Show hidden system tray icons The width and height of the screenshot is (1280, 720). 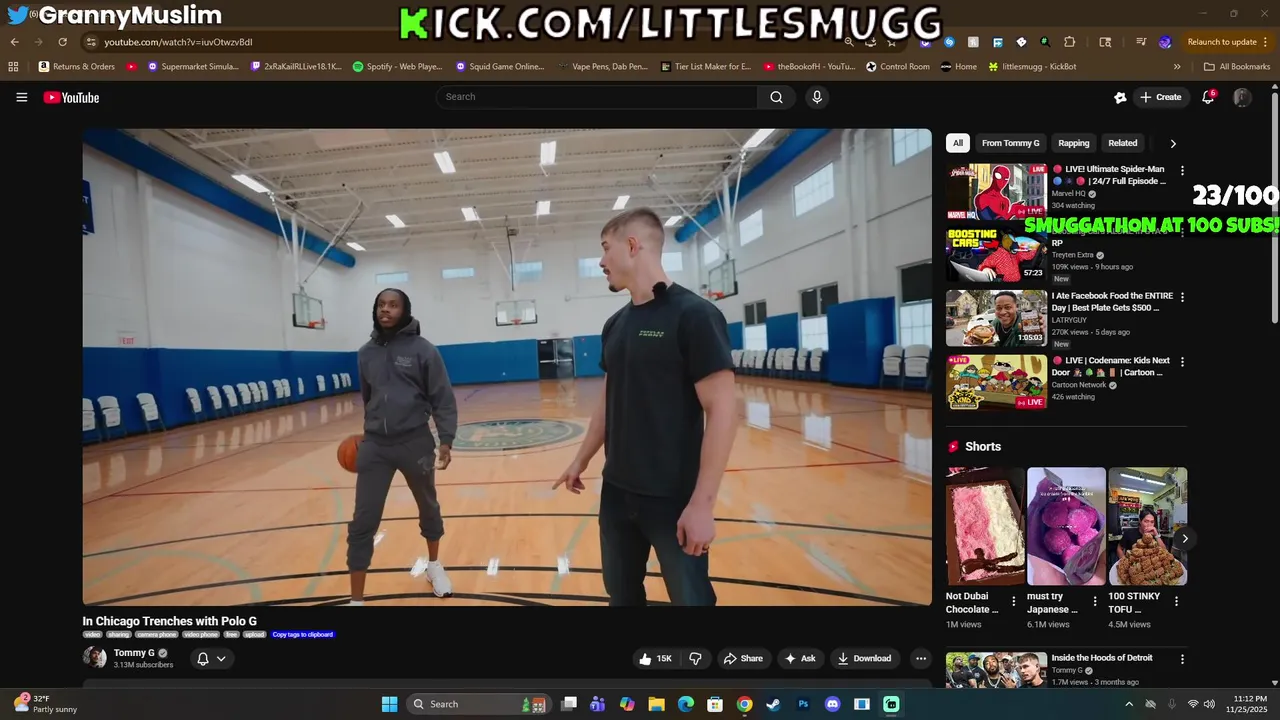click(1129, 704)
